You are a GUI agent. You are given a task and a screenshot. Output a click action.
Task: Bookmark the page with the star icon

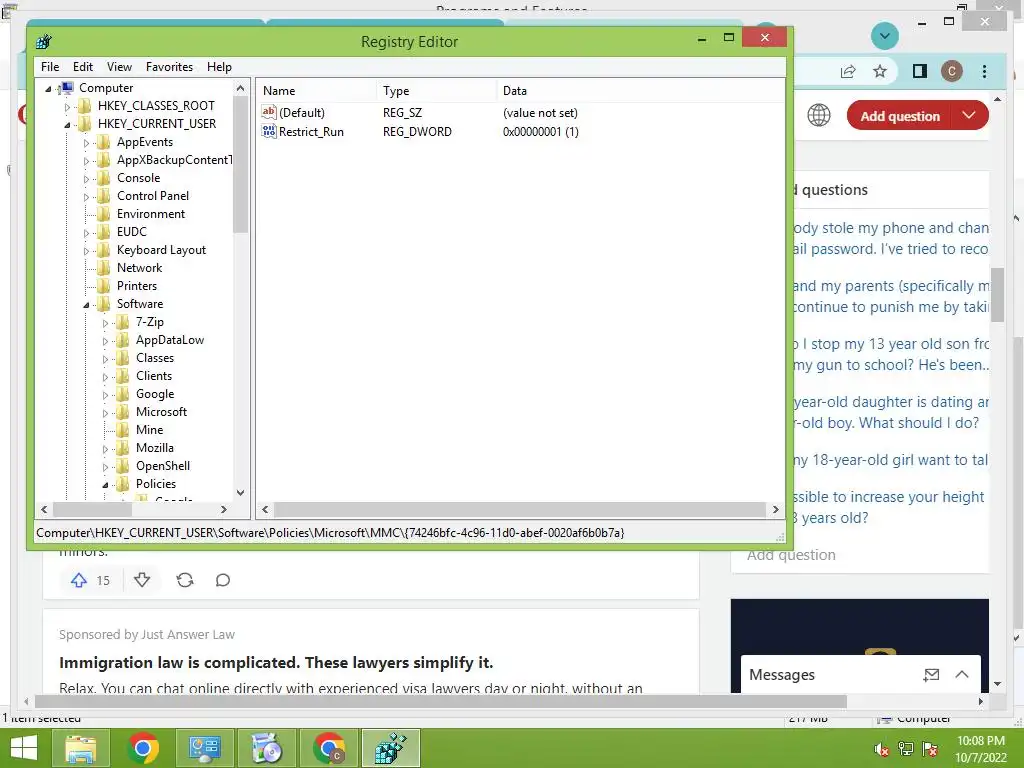pos(880,71)
